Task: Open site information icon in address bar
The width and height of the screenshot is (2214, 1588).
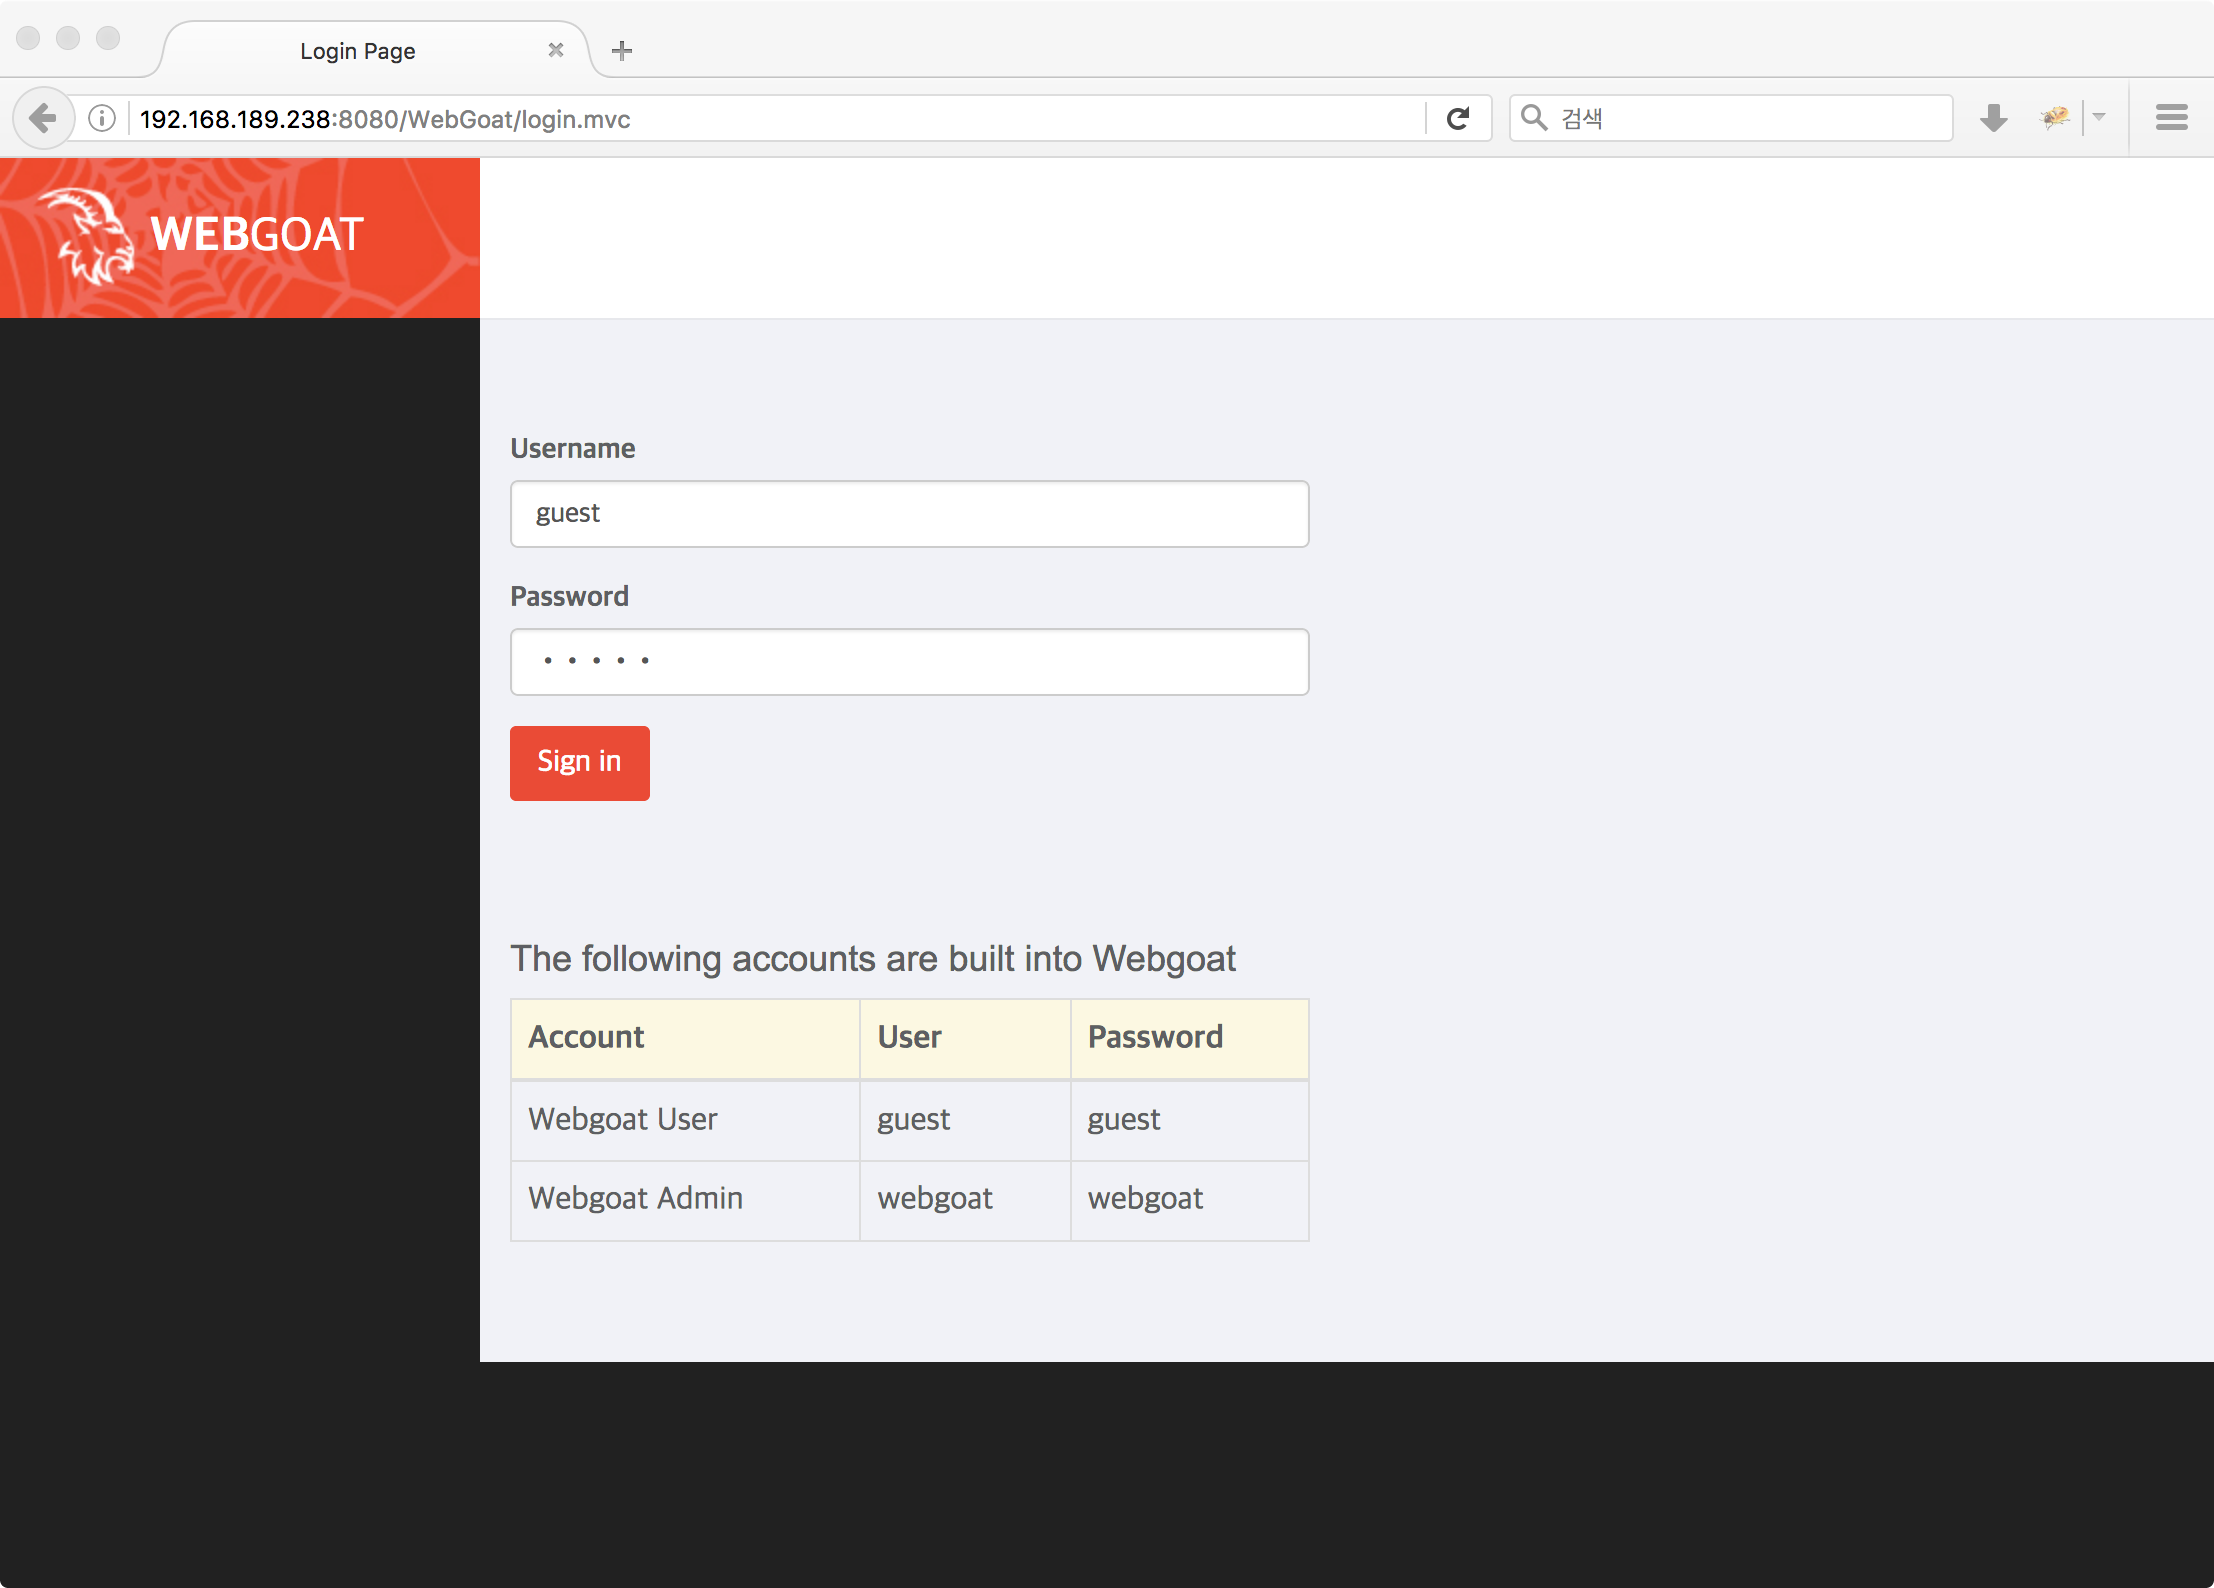Action: [x=102, y=119]
